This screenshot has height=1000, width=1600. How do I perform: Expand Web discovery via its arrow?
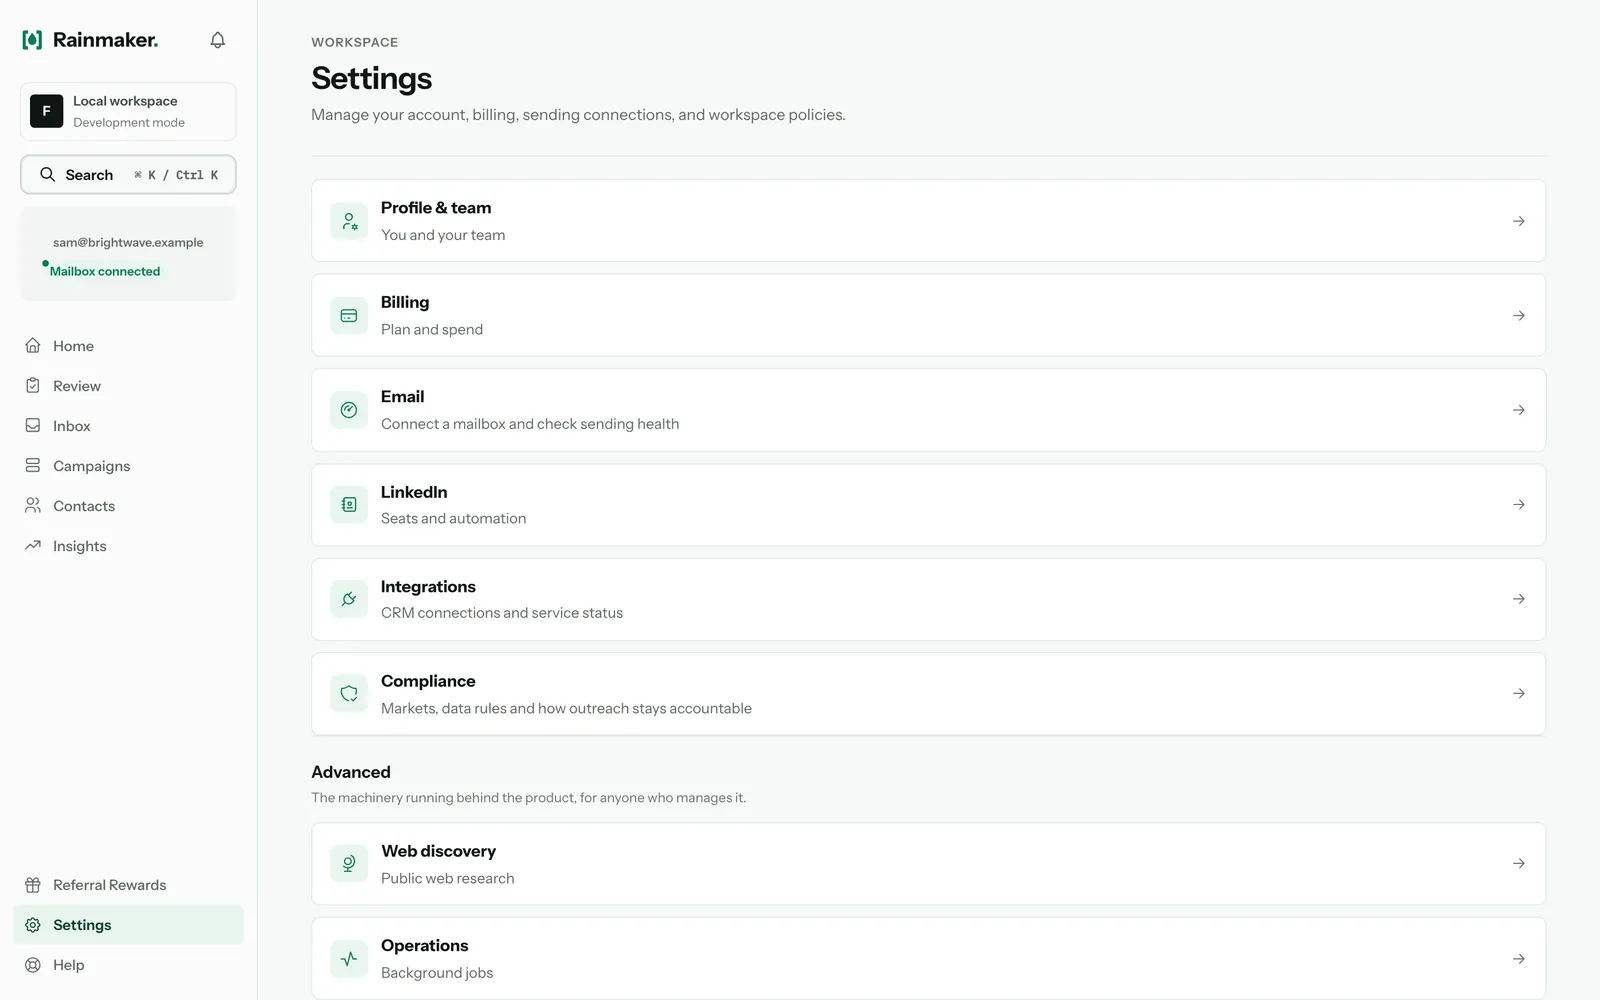click(x=1518, y=864)
